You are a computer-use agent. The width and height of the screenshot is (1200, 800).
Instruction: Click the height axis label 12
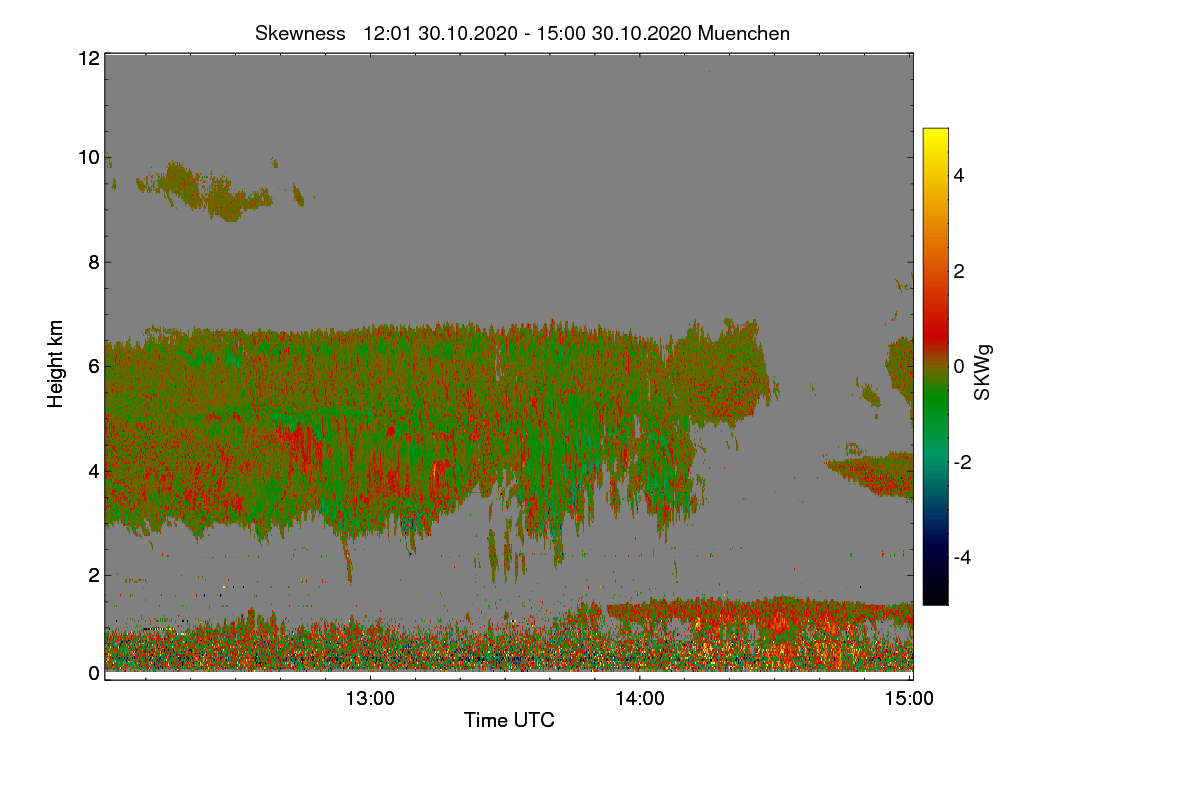(88, 58)
